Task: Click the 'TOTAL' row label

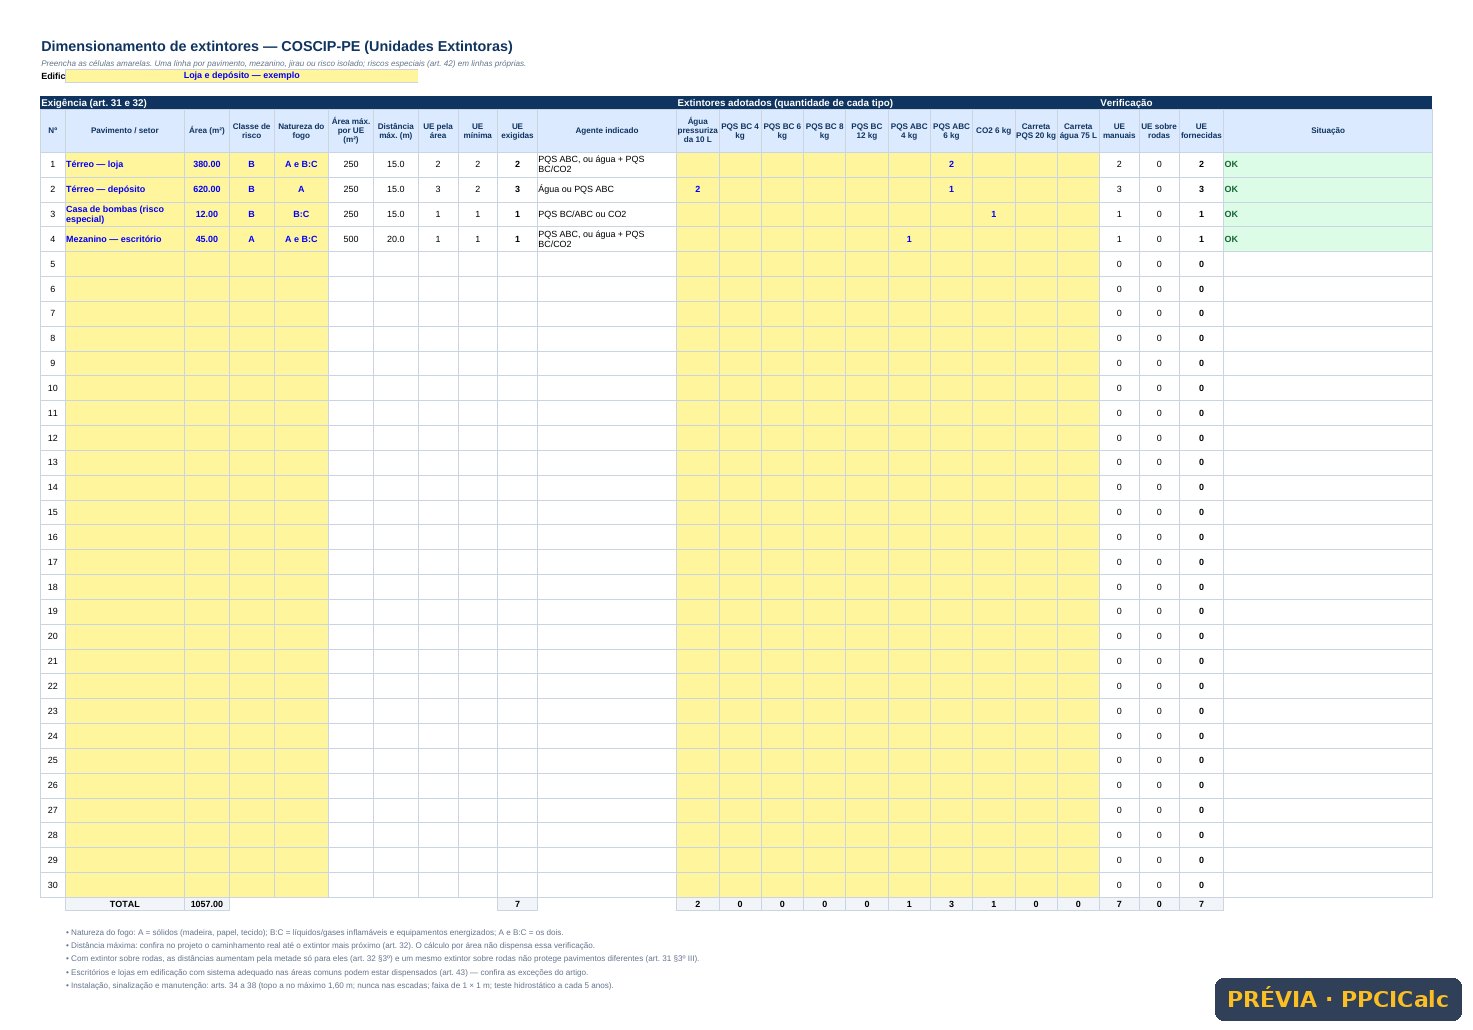Action: [125, 904]
